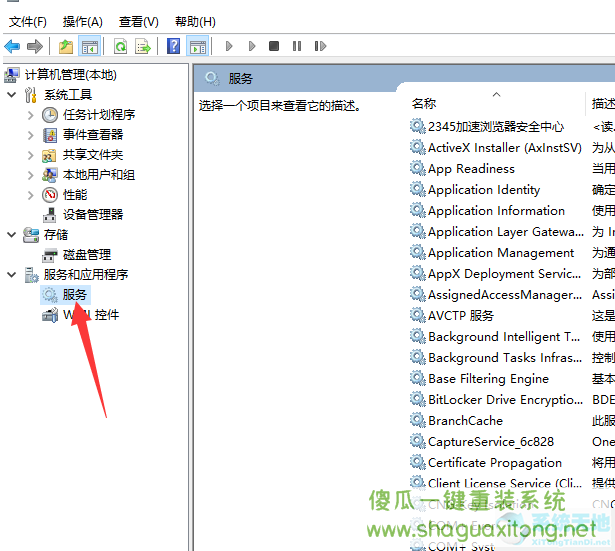Click the Refresh toolbar icon
The width and height of the screenshot is (615, 551).
pos(120,46)
